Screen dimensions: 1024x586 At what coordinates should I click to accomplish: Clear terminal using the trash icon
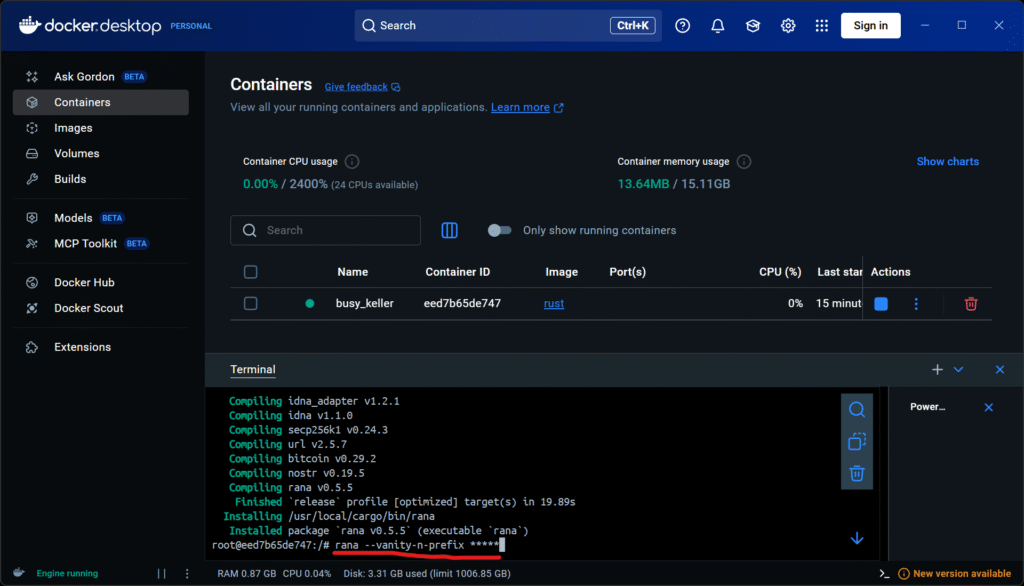click(857, 473)
